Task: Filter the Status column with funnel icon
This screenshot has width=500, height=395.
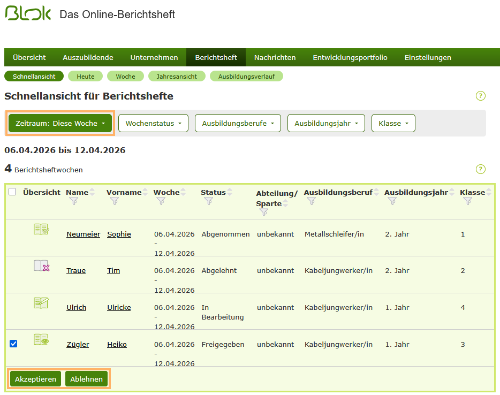Action: [209, 201]
